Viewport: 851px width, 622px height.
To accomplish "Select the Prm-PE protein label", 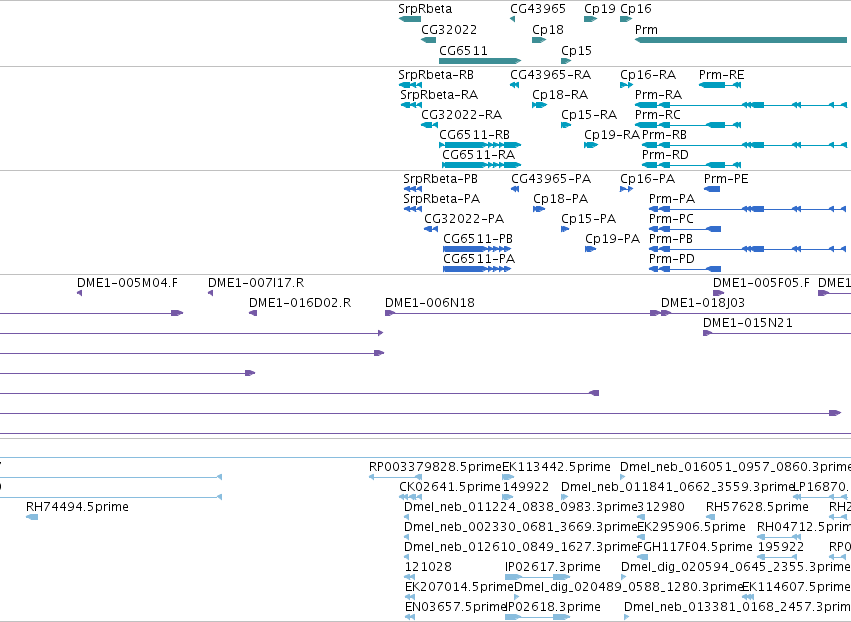I will click(x=726, y=179).
